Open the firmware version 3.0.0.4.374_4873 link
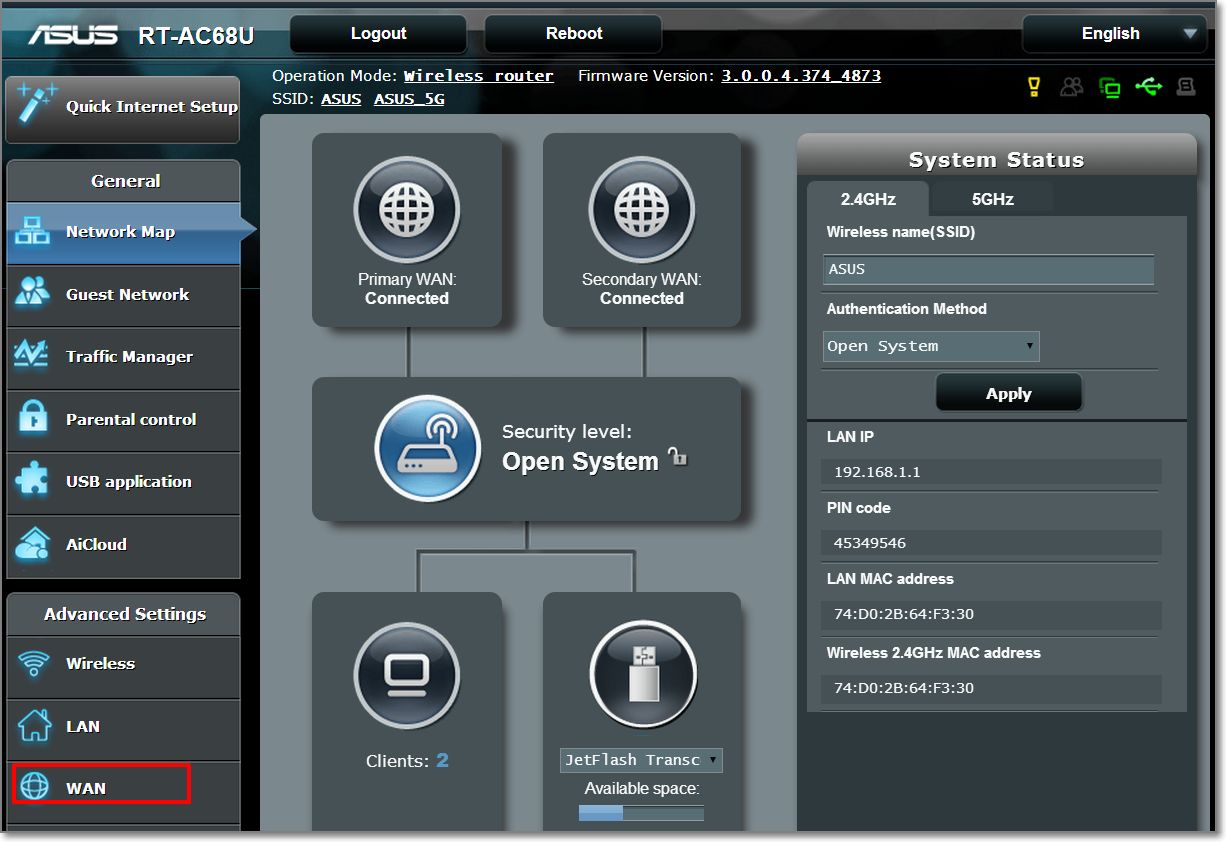 point(801,76)
